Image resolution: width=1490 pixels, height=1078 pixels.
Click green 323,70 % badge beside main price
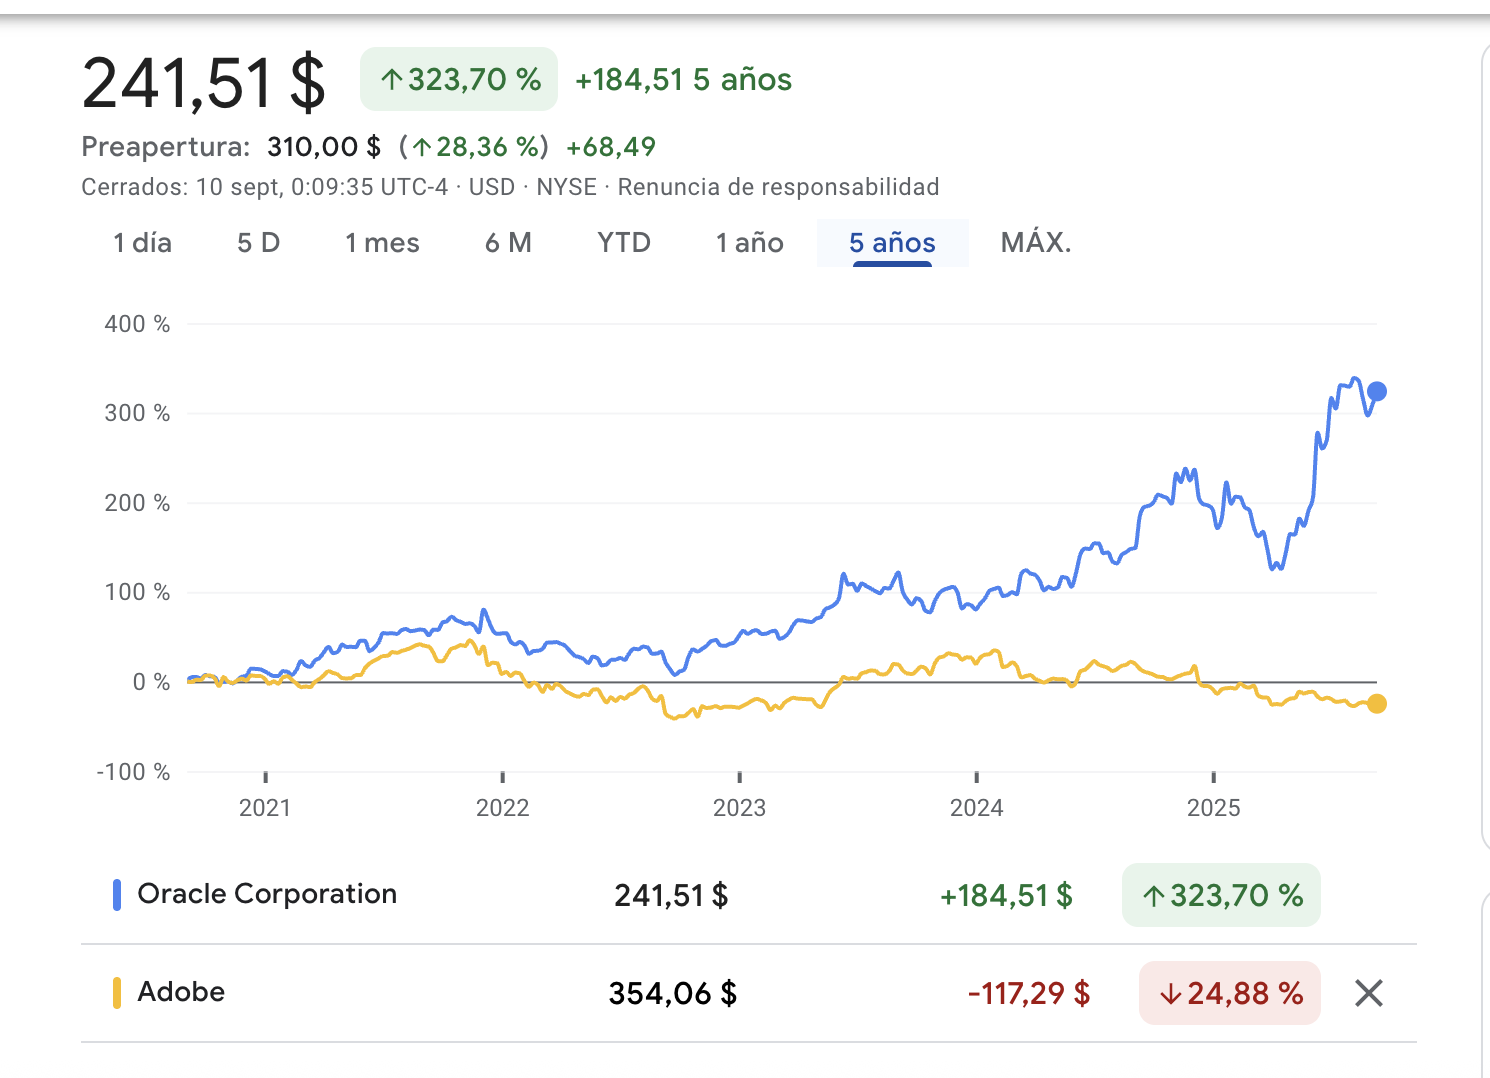459,80
